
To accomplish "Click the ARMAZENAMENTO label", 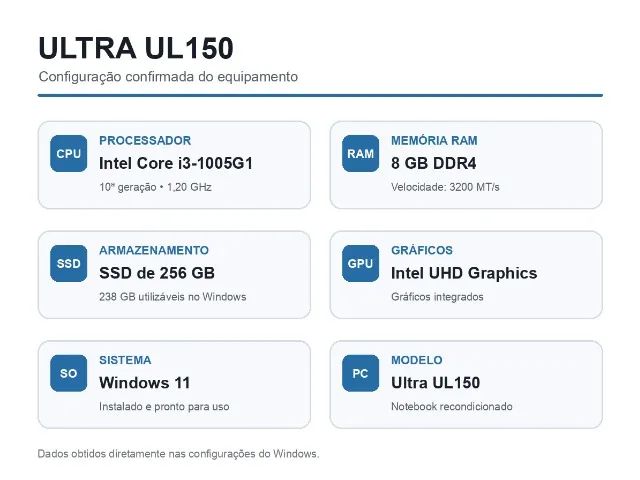I will point(154,250).
